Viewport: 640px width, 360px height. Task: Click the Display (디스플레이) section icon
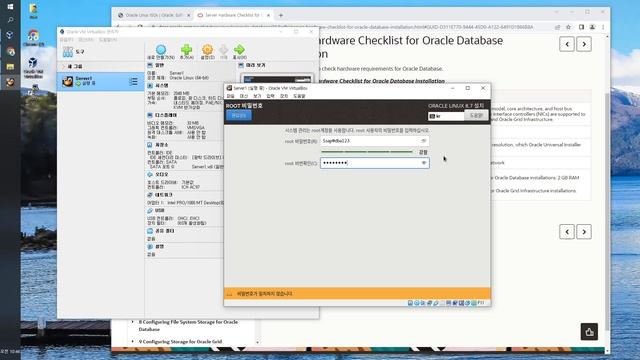point(150,116)
